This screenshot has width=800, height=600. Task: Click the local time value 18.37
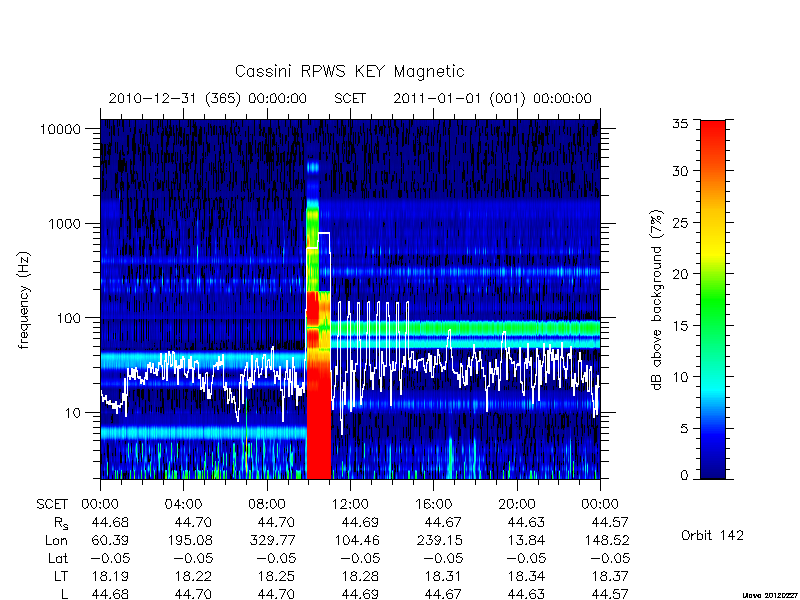pos(611,576)
